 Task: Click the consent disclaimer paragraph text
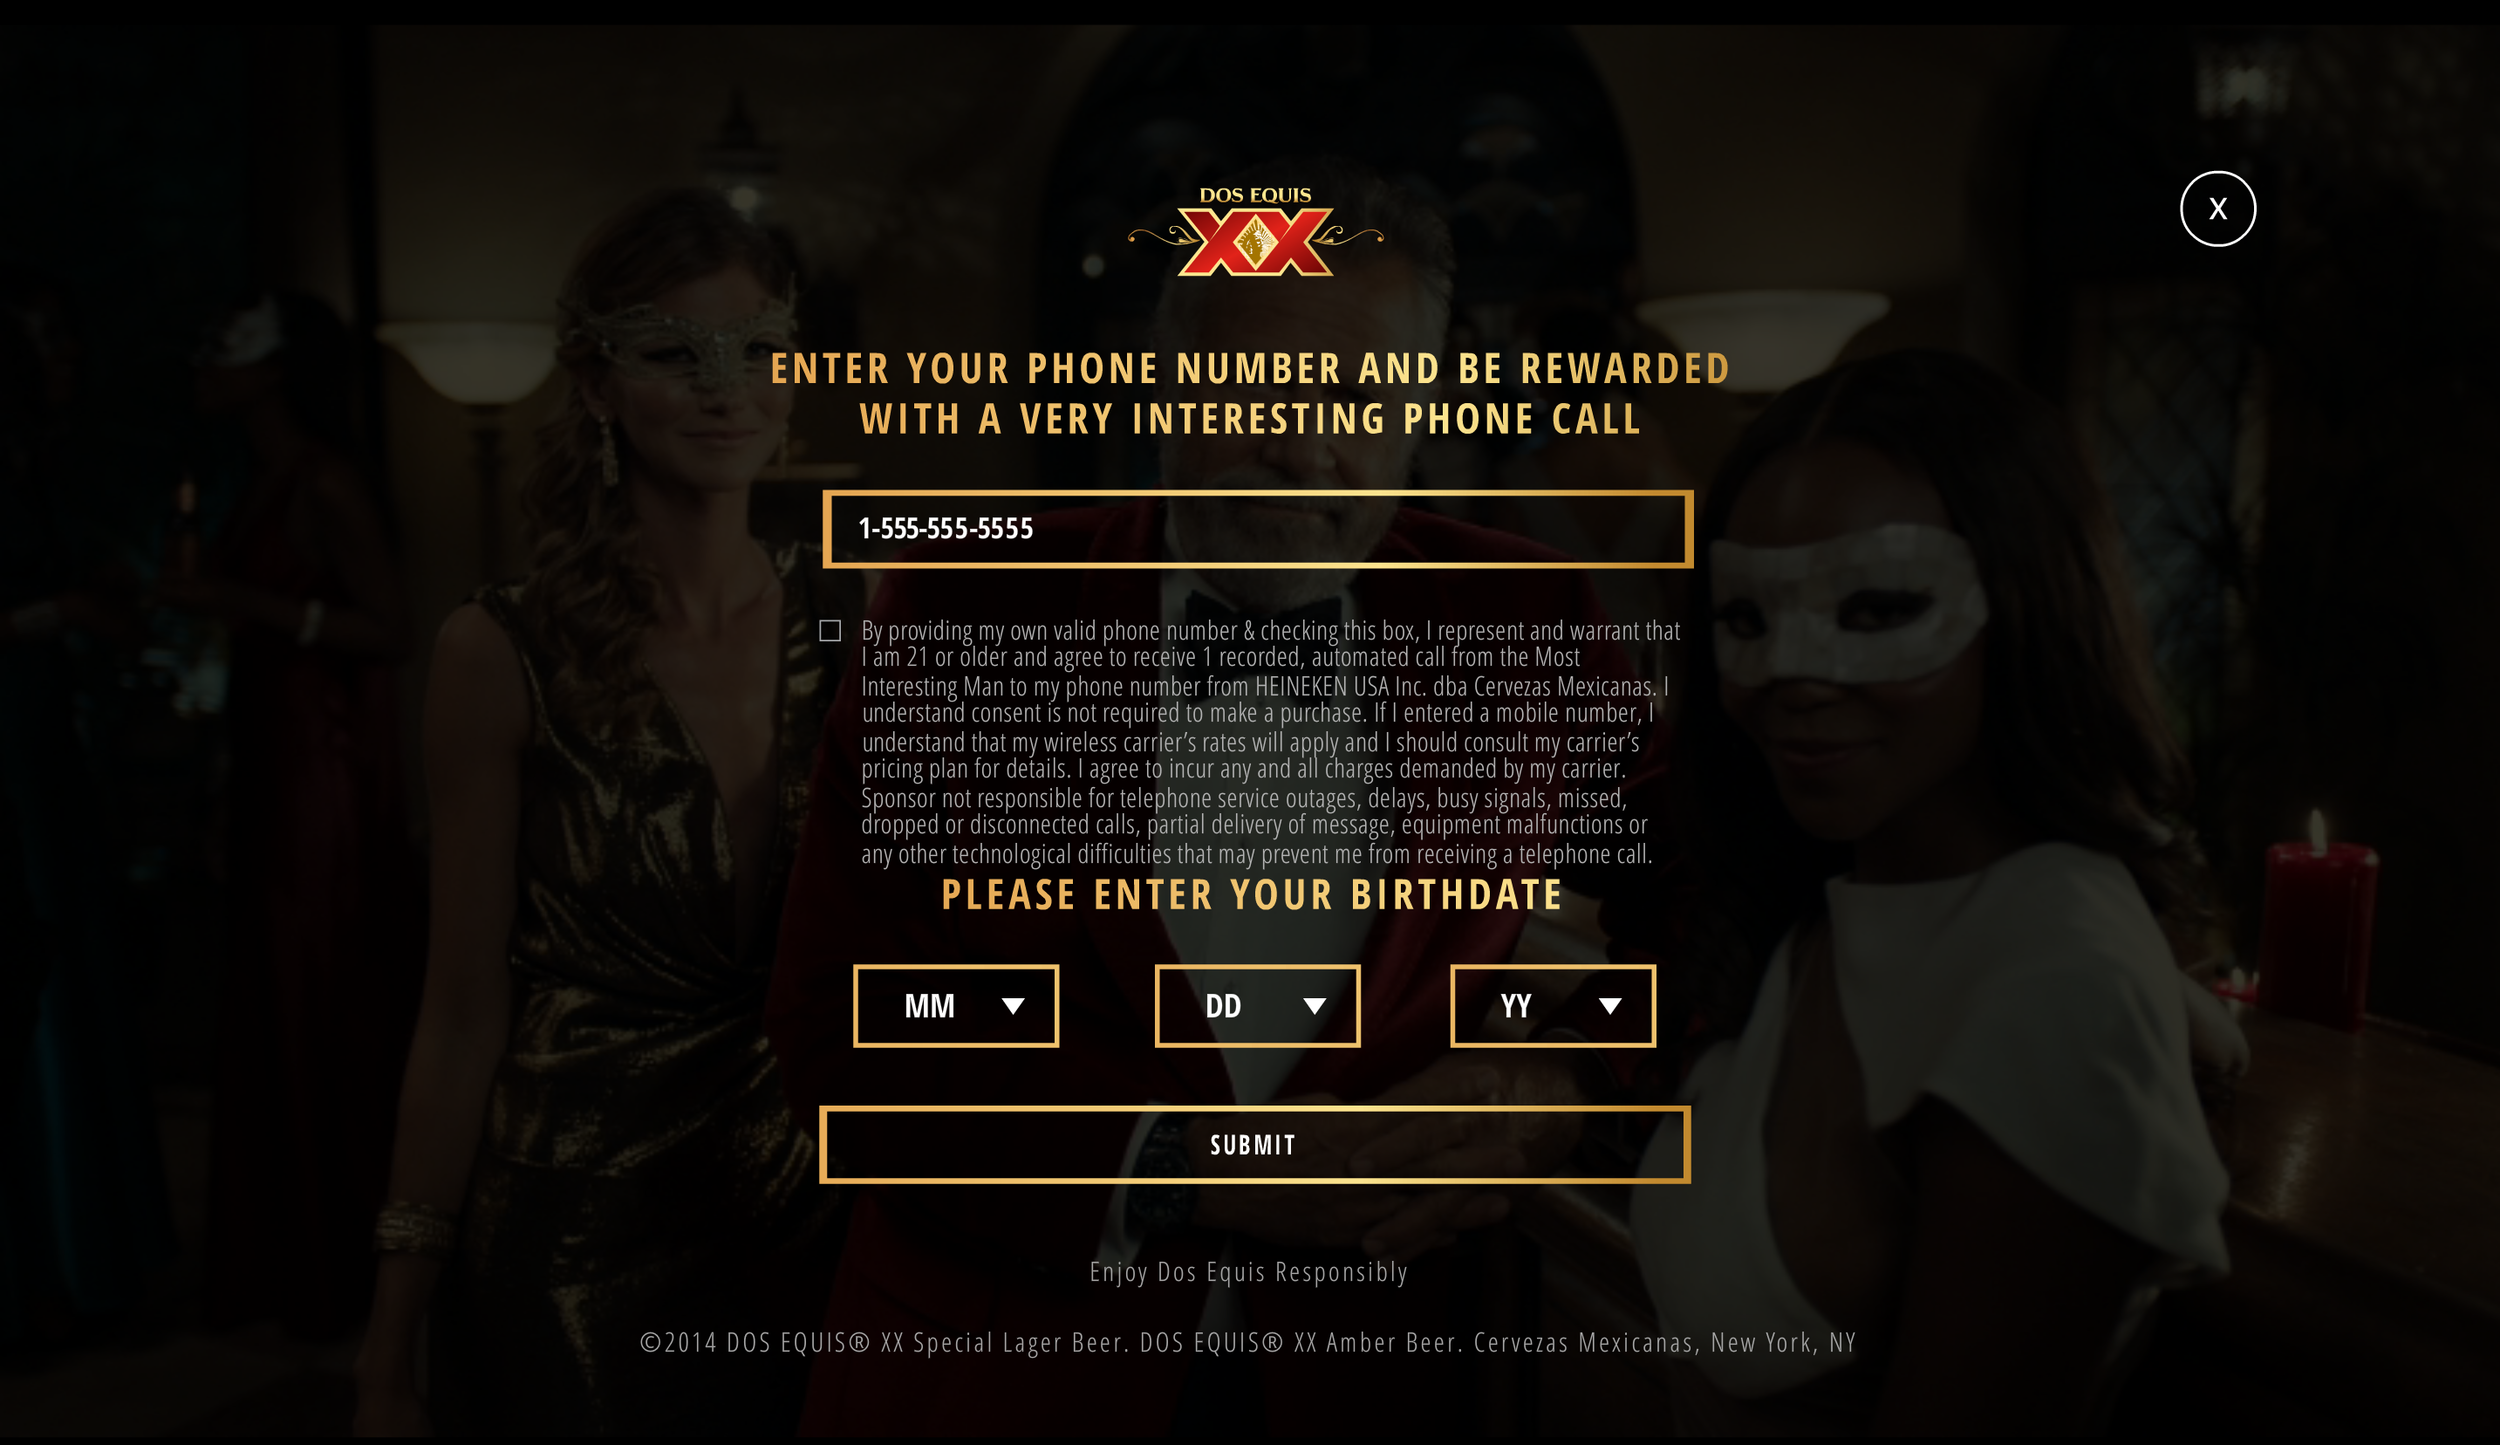(1270, 742)
